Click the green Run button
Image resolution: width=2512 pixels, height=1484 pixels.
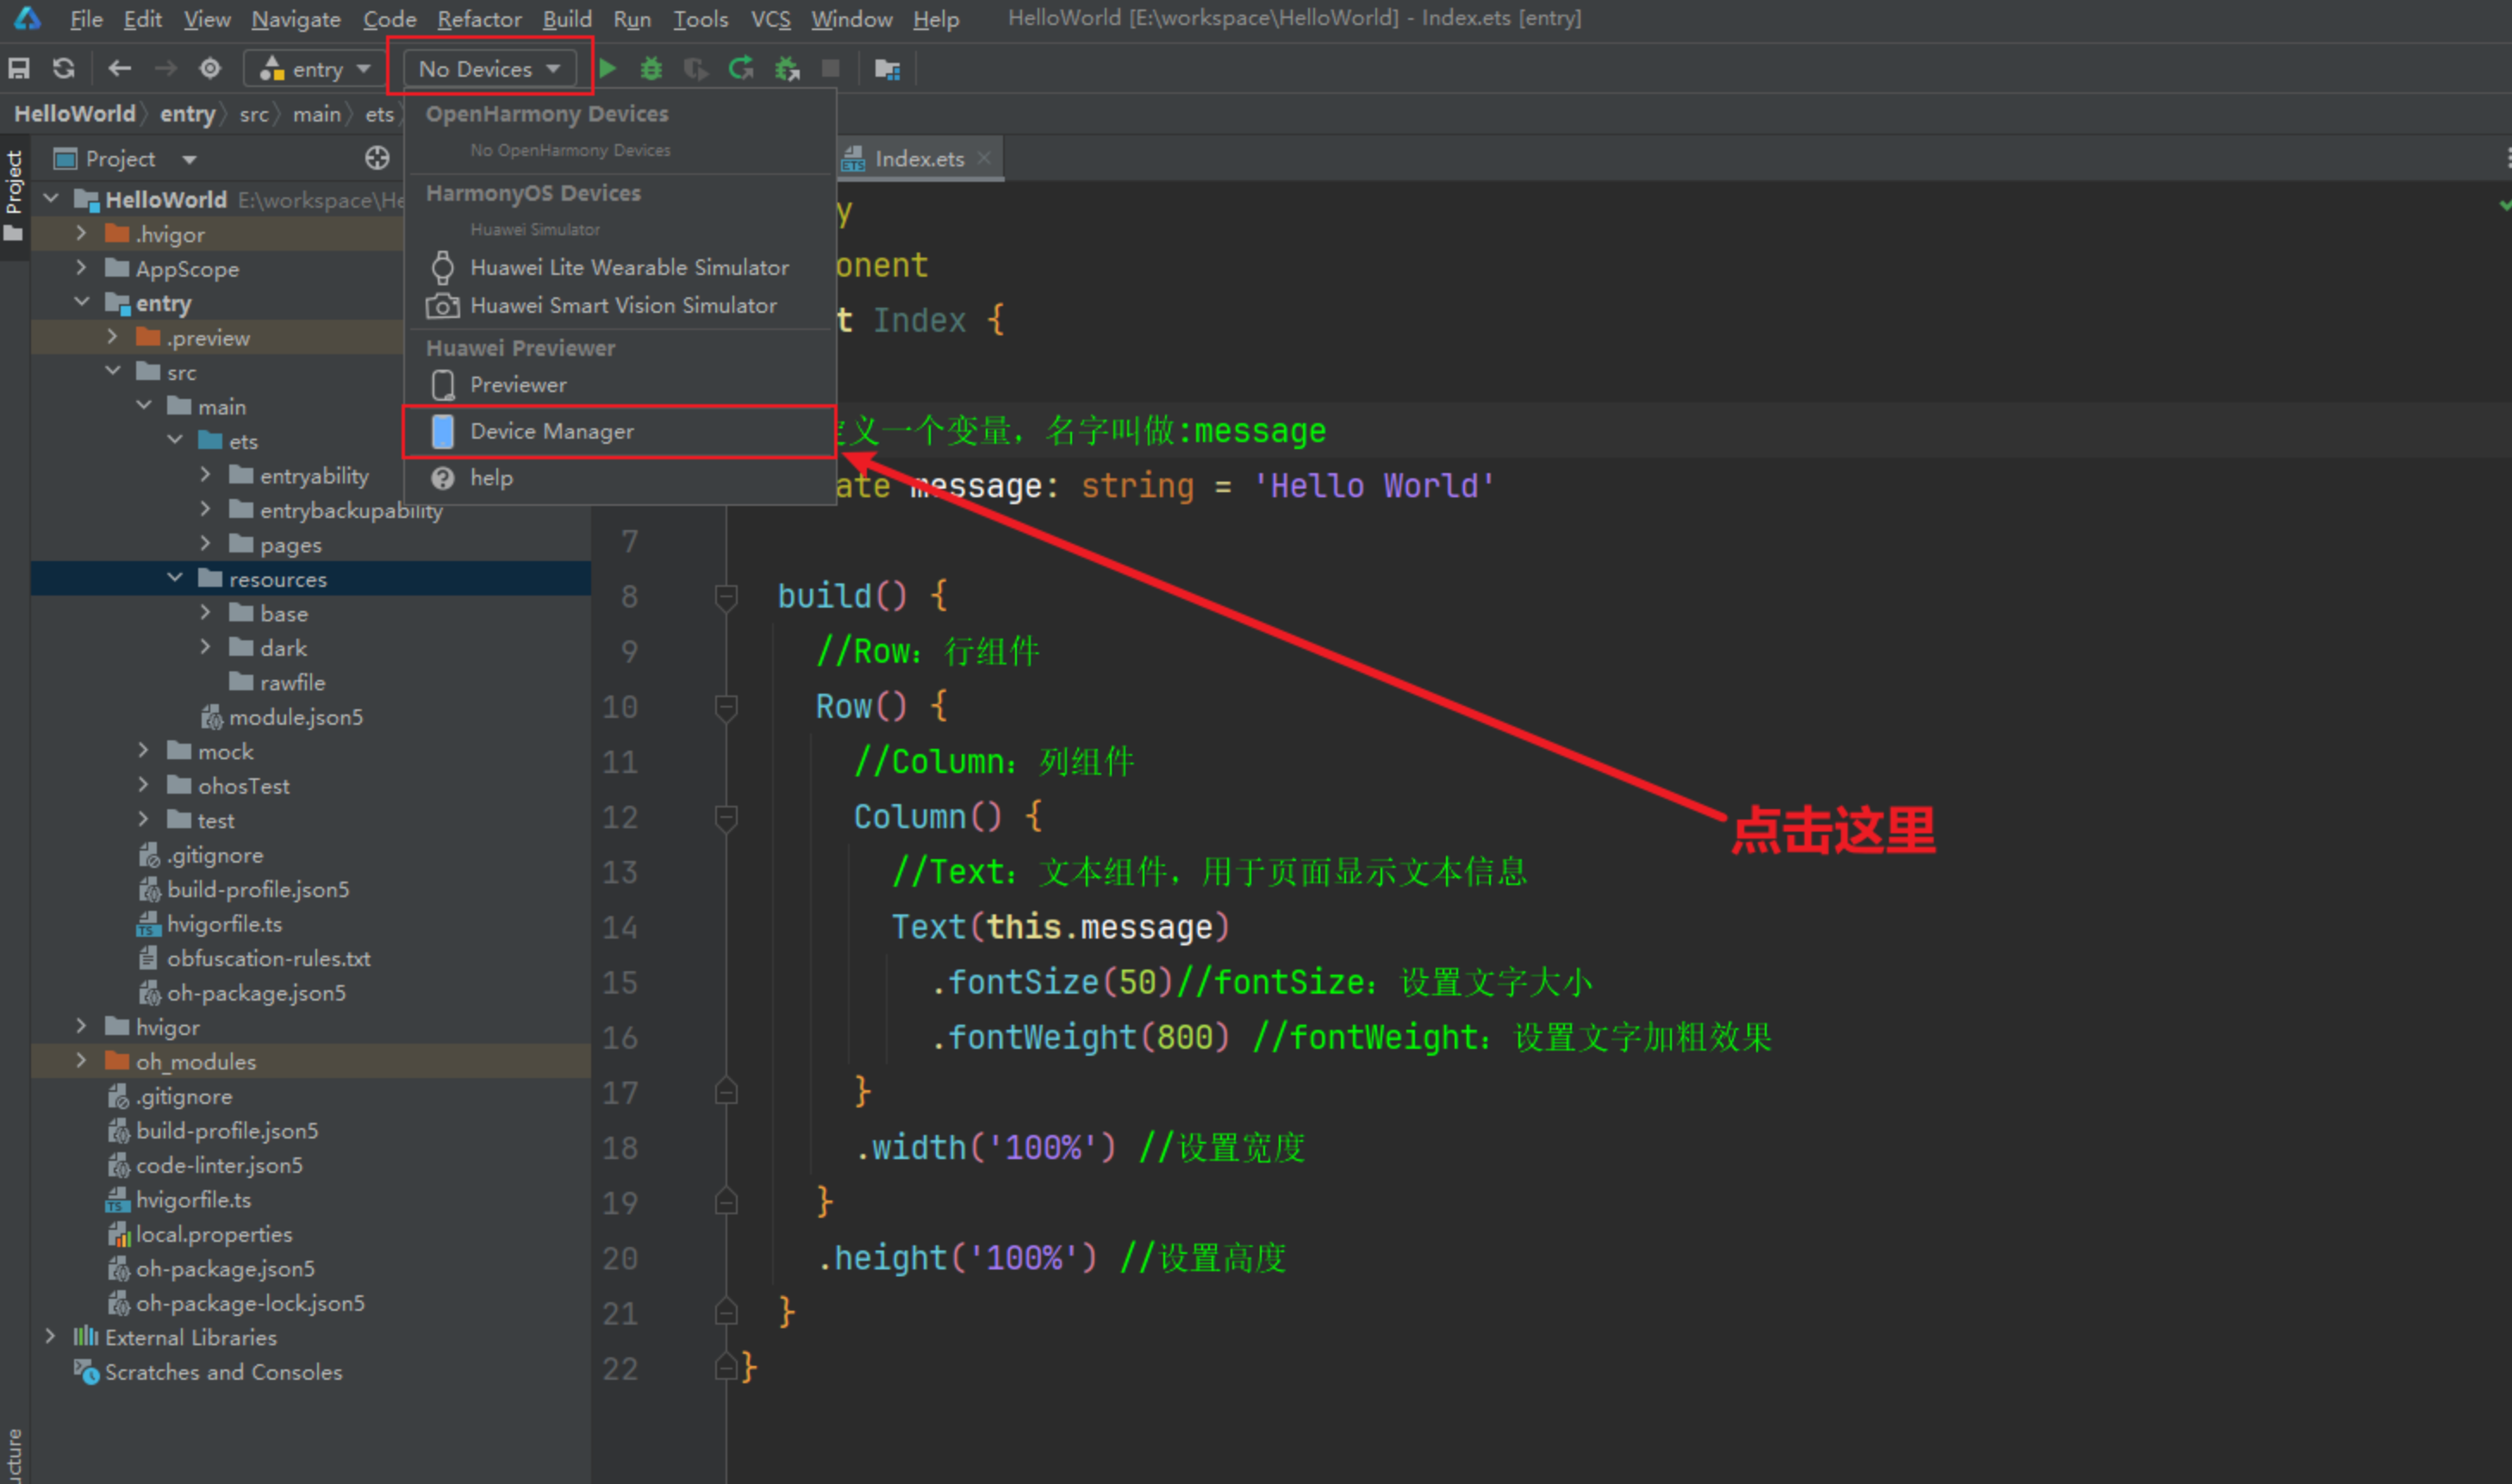(607, 69)
